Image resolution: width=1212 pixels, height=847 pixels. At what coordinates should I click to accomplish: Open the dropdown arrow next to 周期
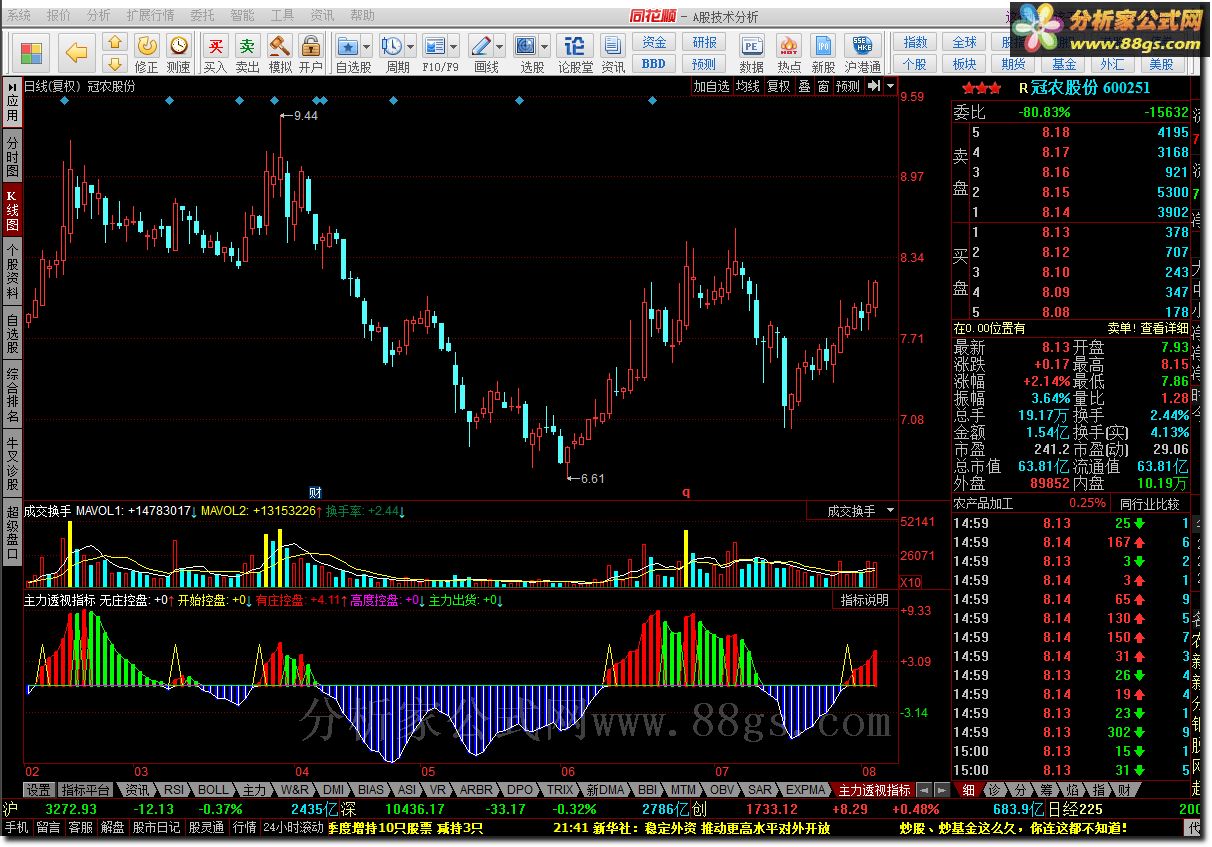(410, 47)
